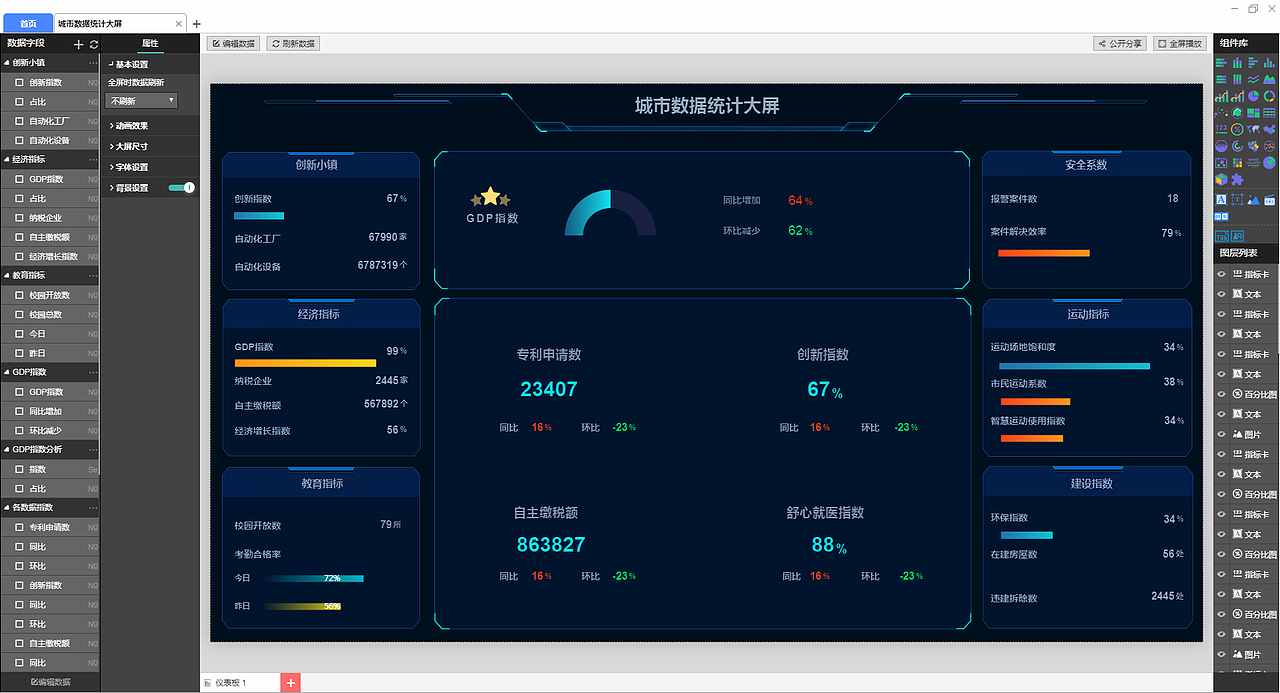Insert a donut chart component

(1269, 96)
